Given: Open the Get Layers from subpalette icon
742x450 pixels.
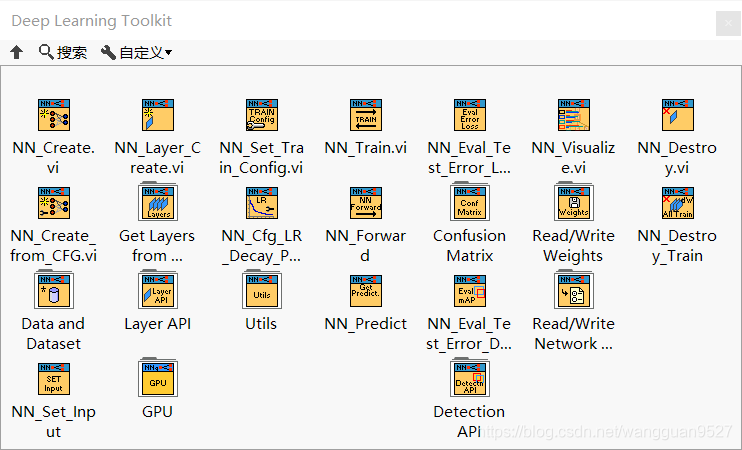Looking at the screenshot, I should [158, 202].
